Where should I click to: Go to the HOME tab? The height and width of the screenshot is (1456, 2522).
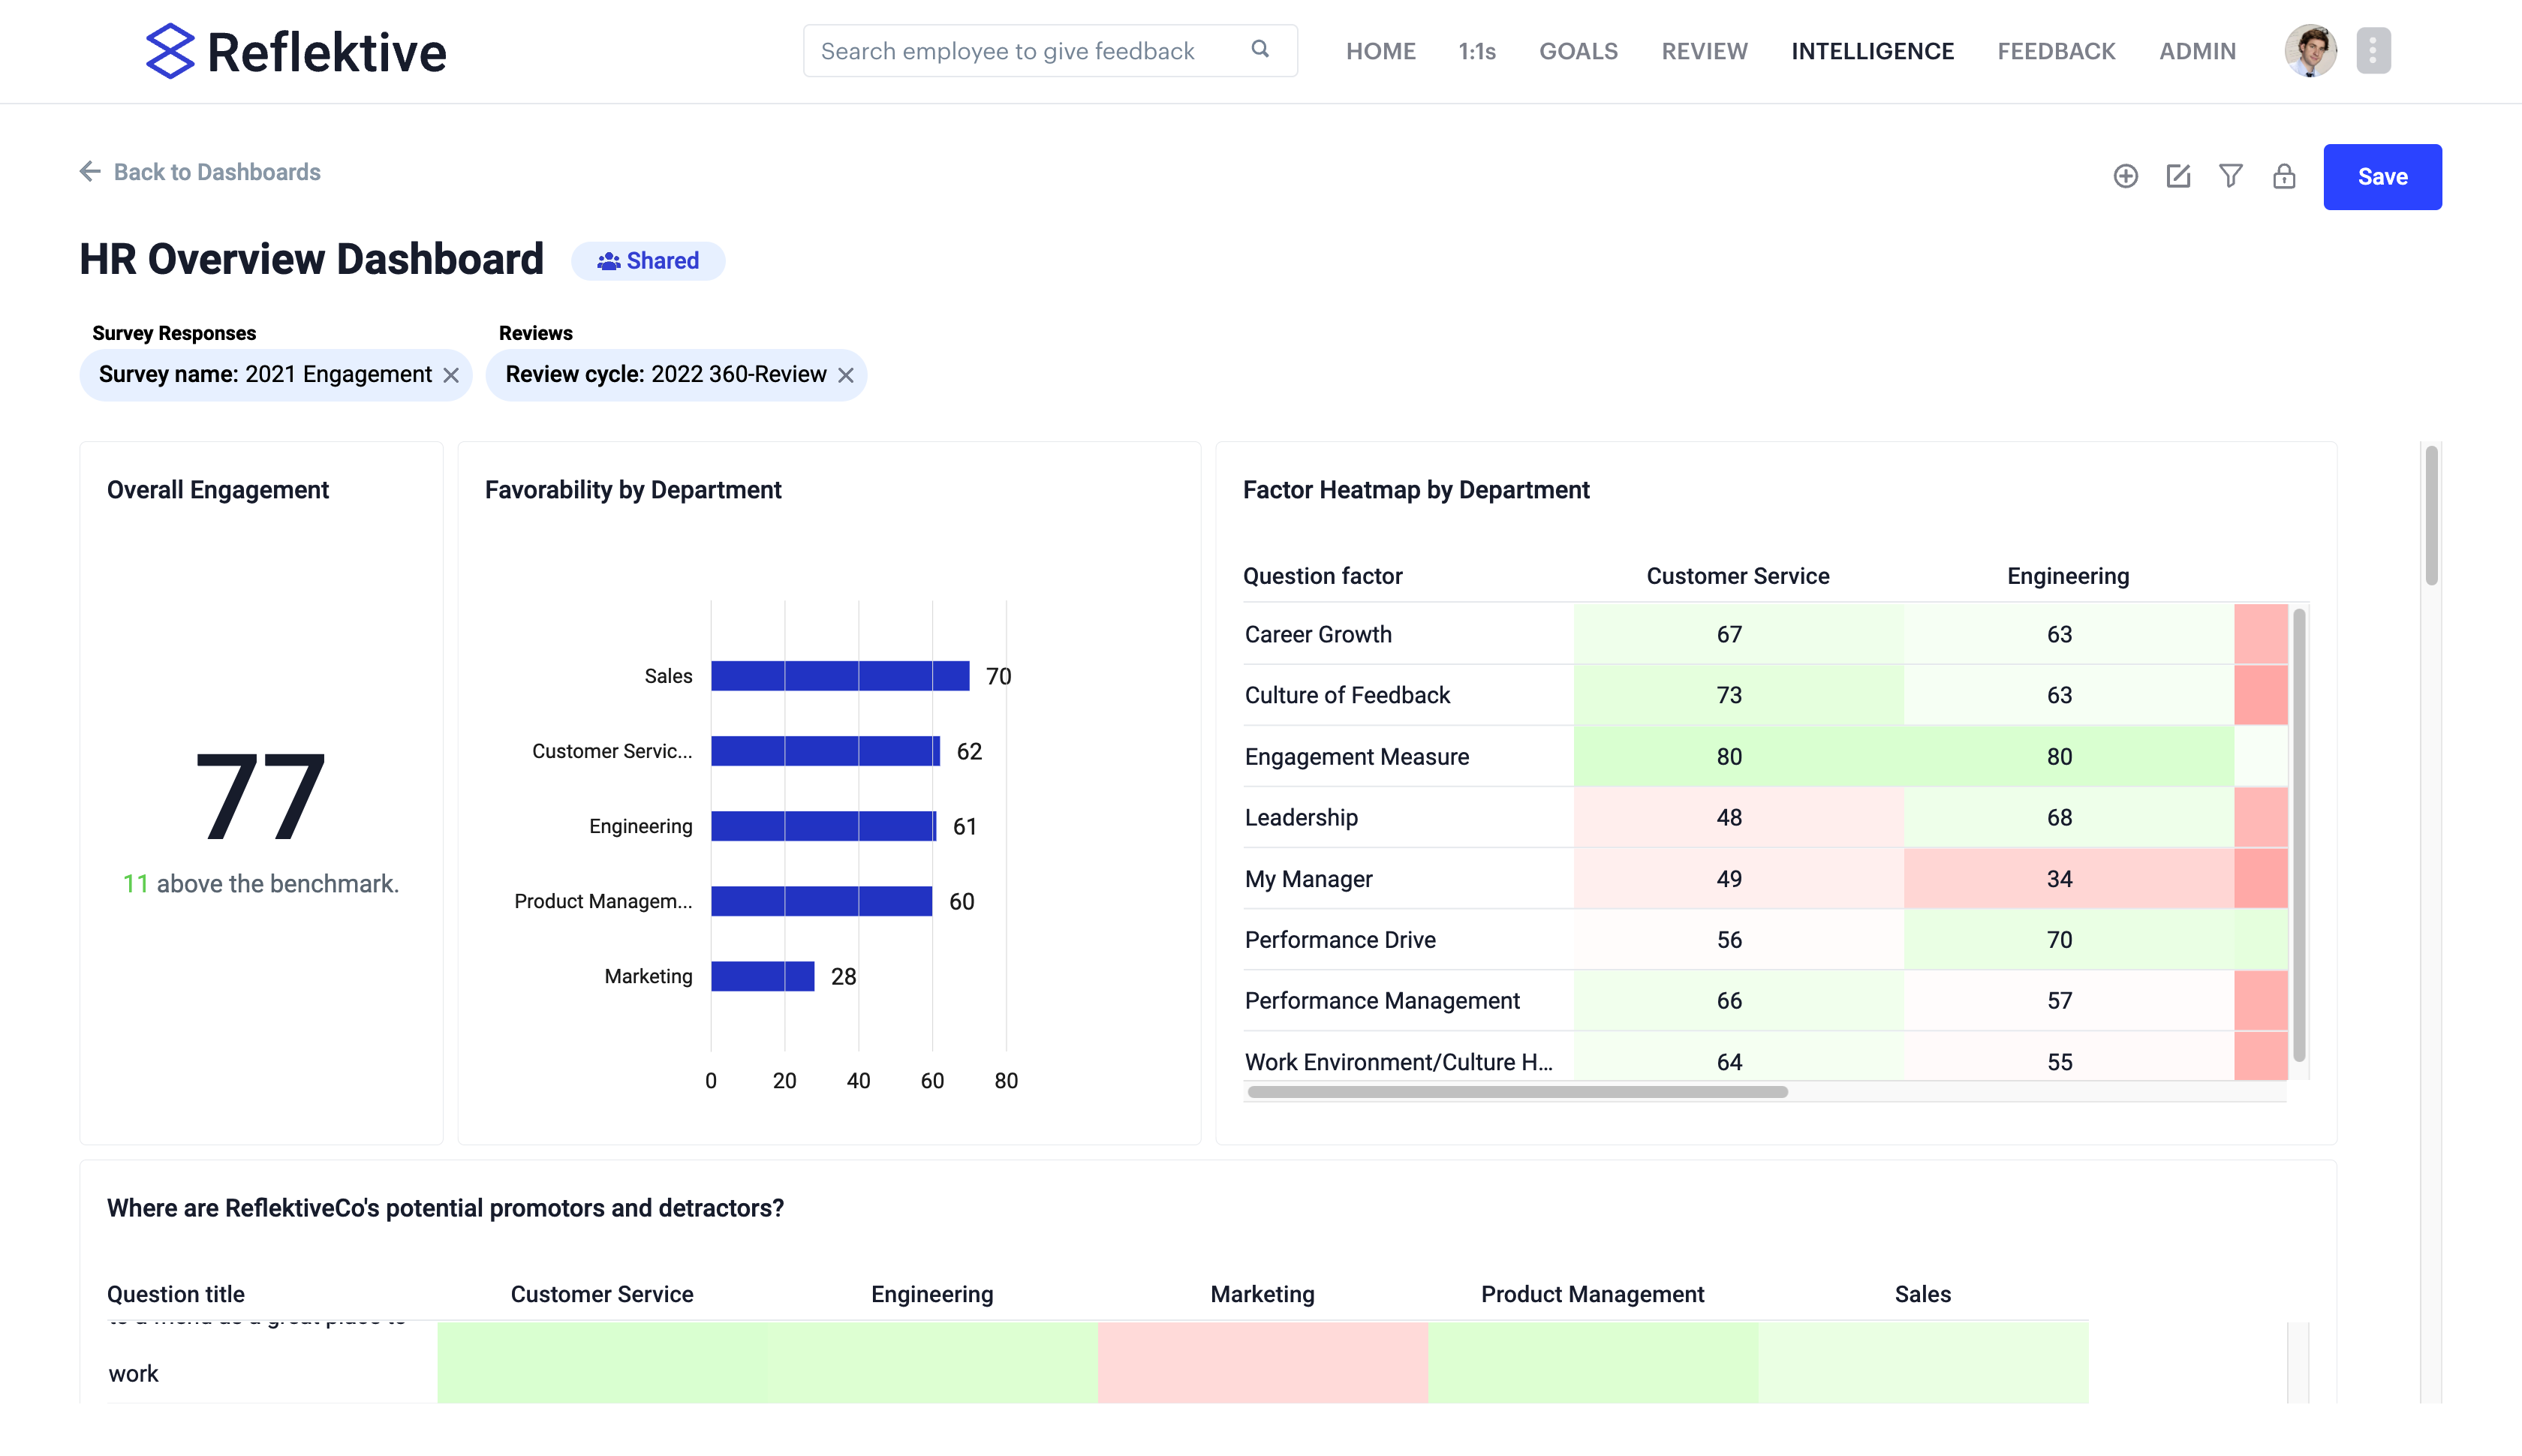click(x=1380, y=51)
